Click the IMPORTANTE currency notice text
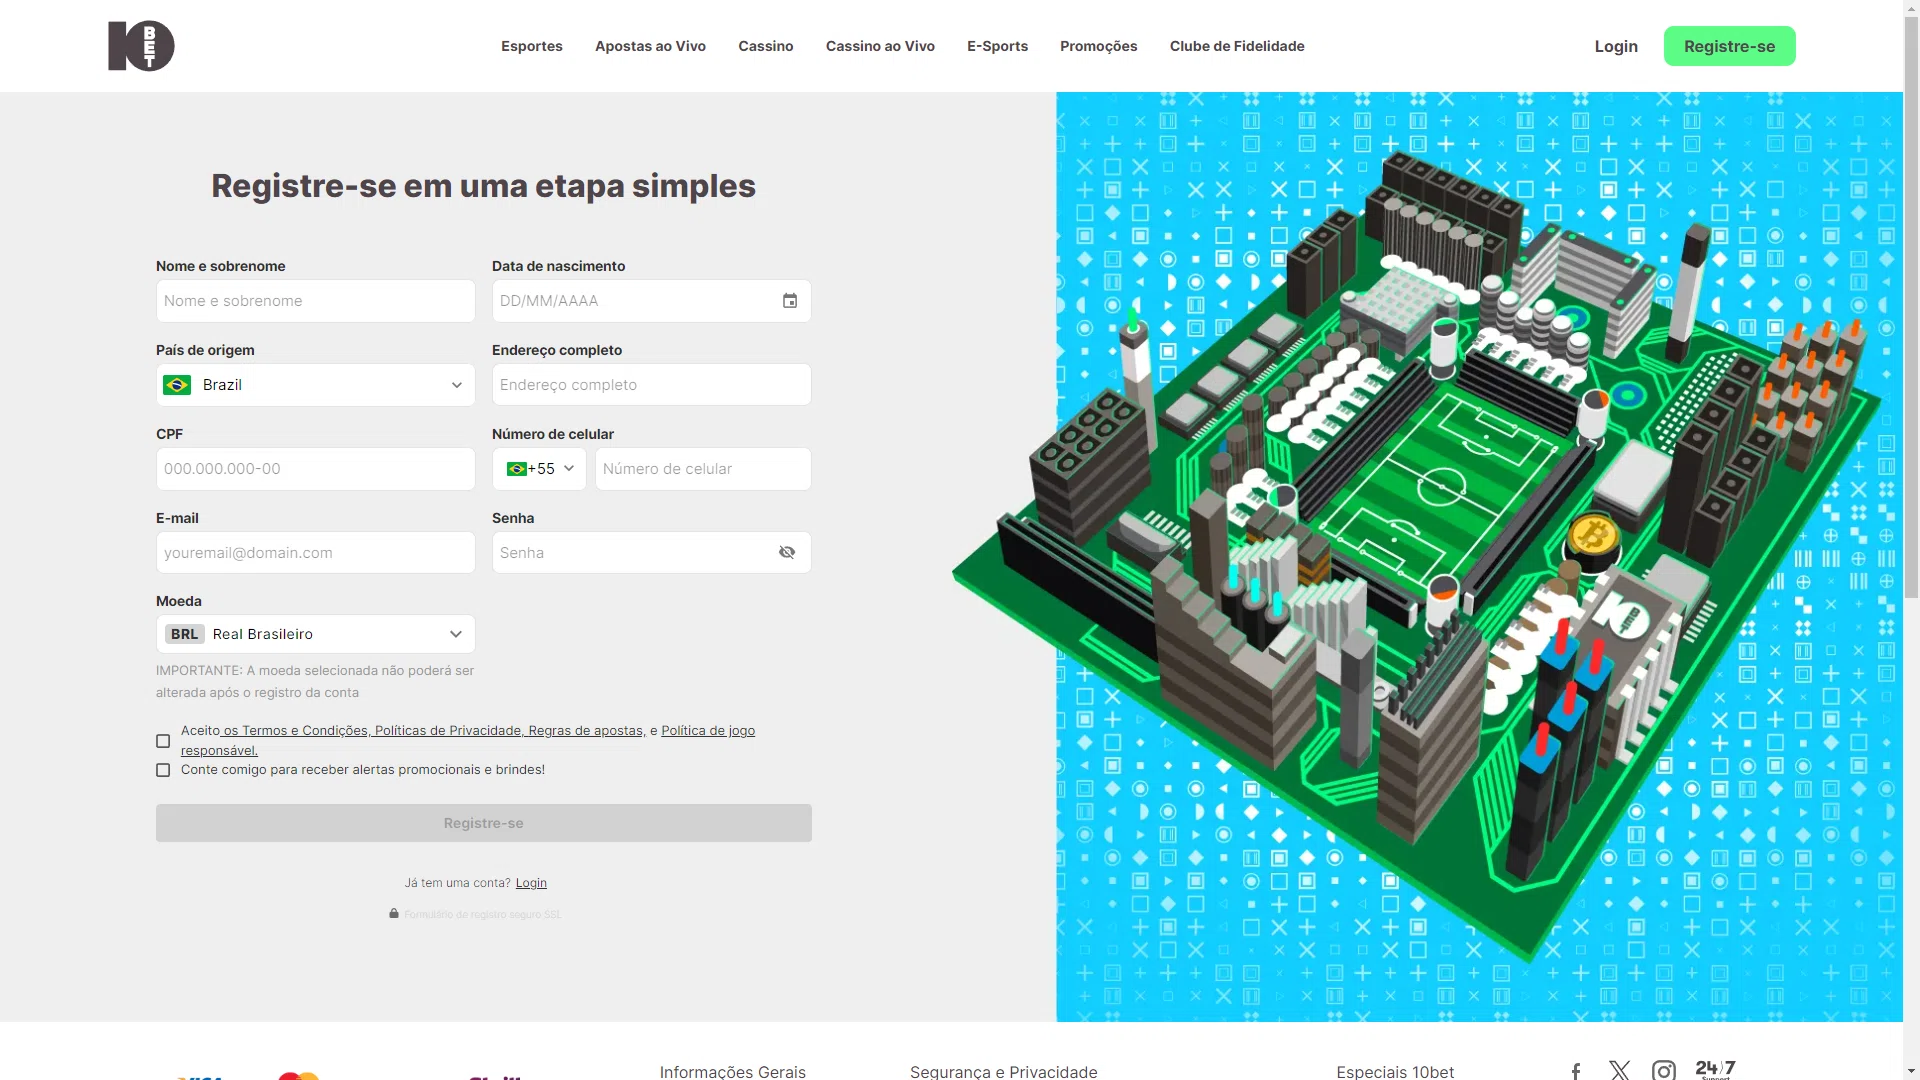Viewport: 1920px width, 1080px height. click(315, 681)
